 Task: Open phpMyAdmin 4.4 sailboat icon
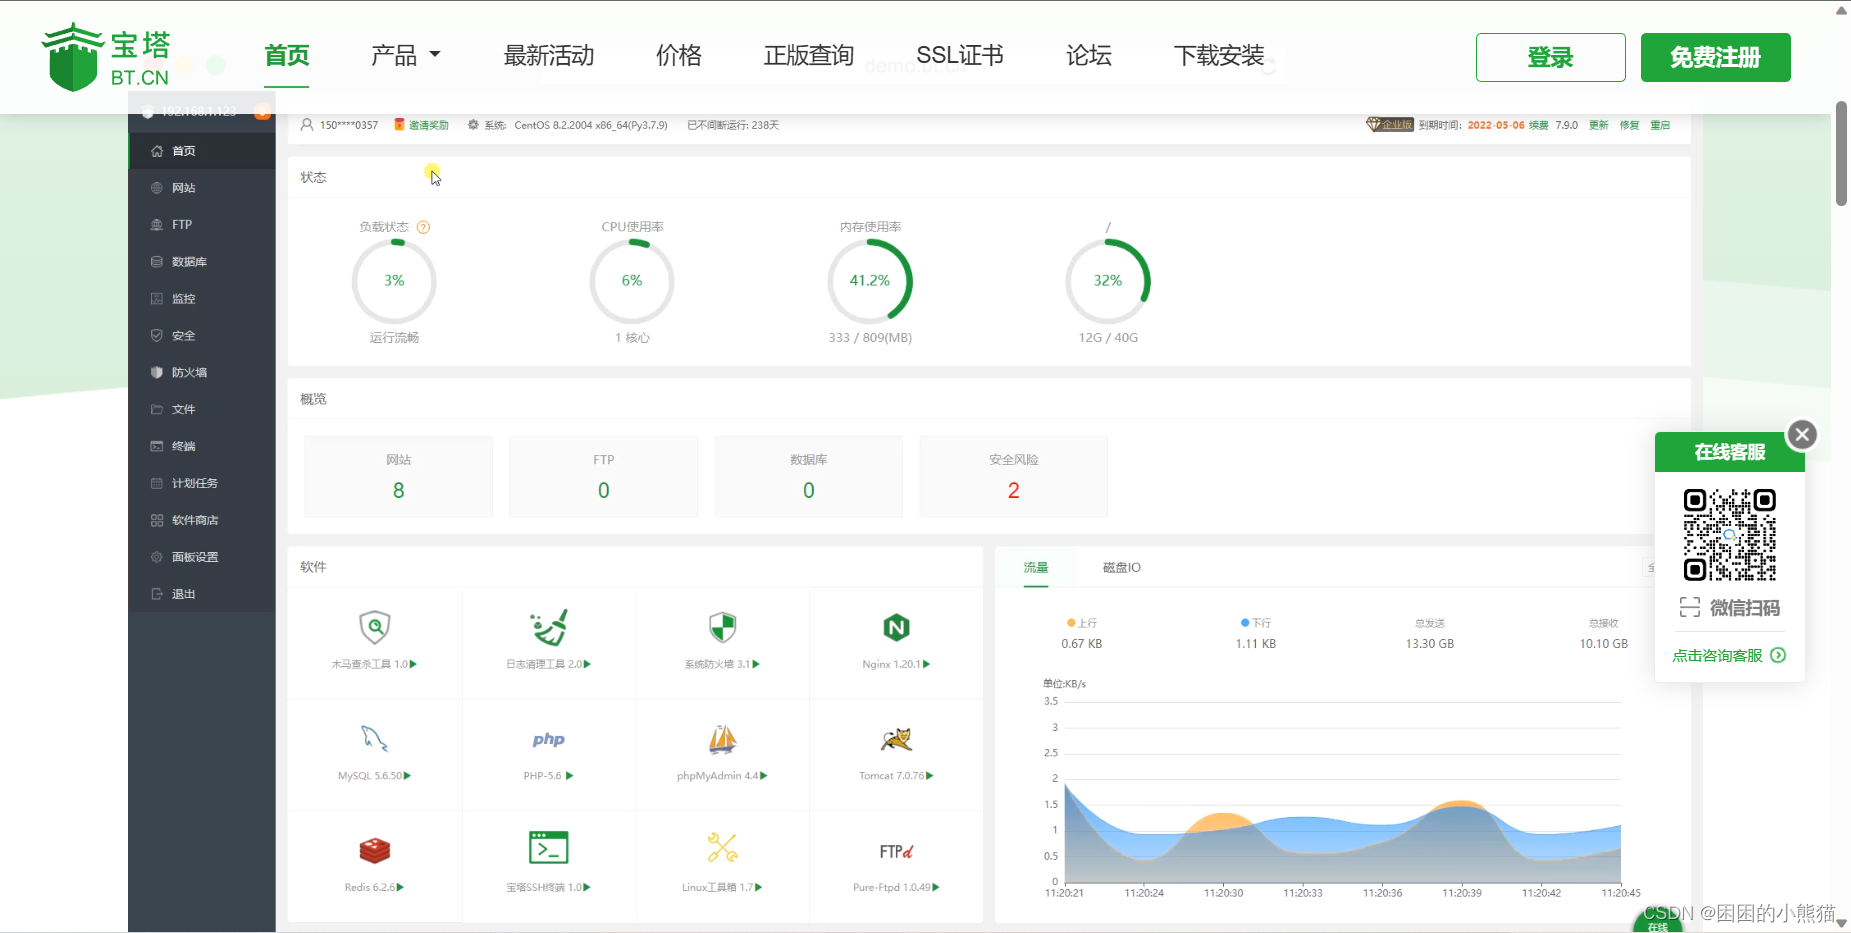pyautogui.click(x=722, y=739)
